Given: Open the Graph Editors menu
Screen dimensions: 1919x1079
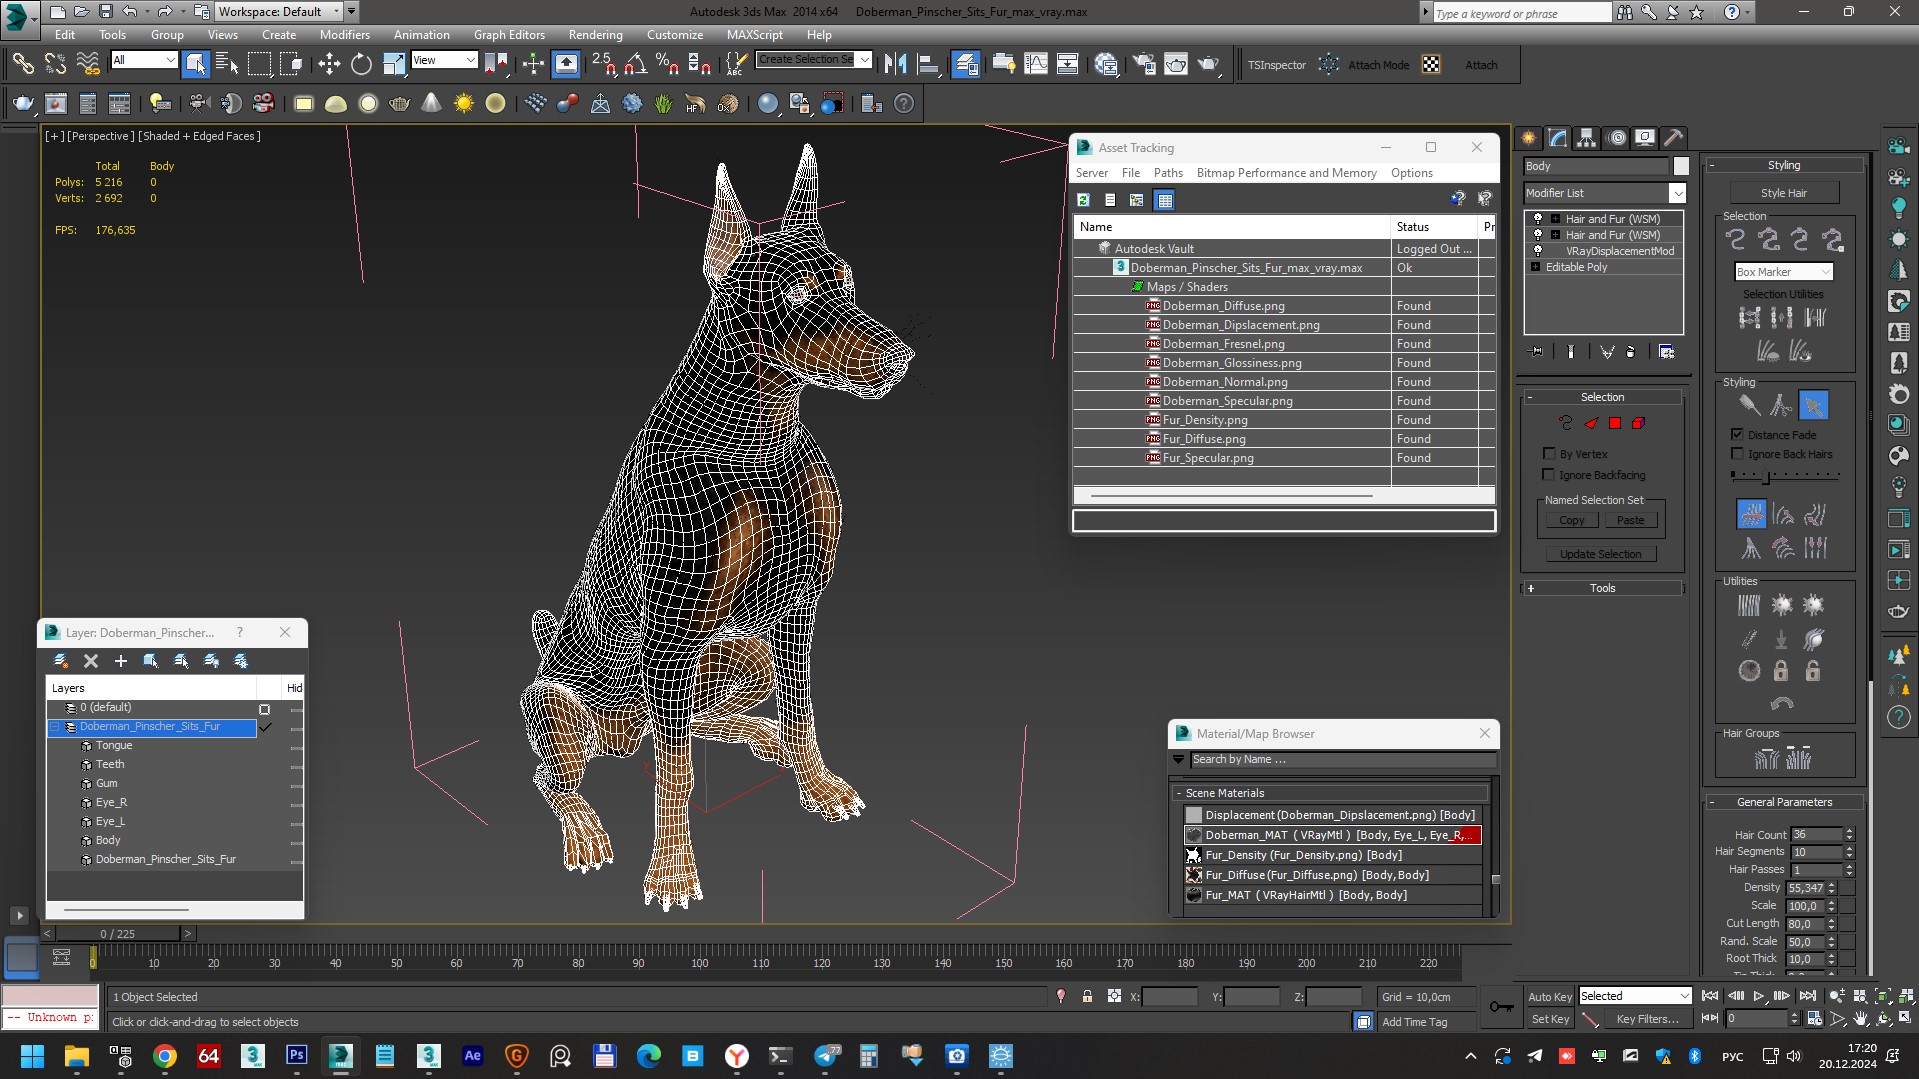Looking at the screenshot, I should [x=509, y=34].
